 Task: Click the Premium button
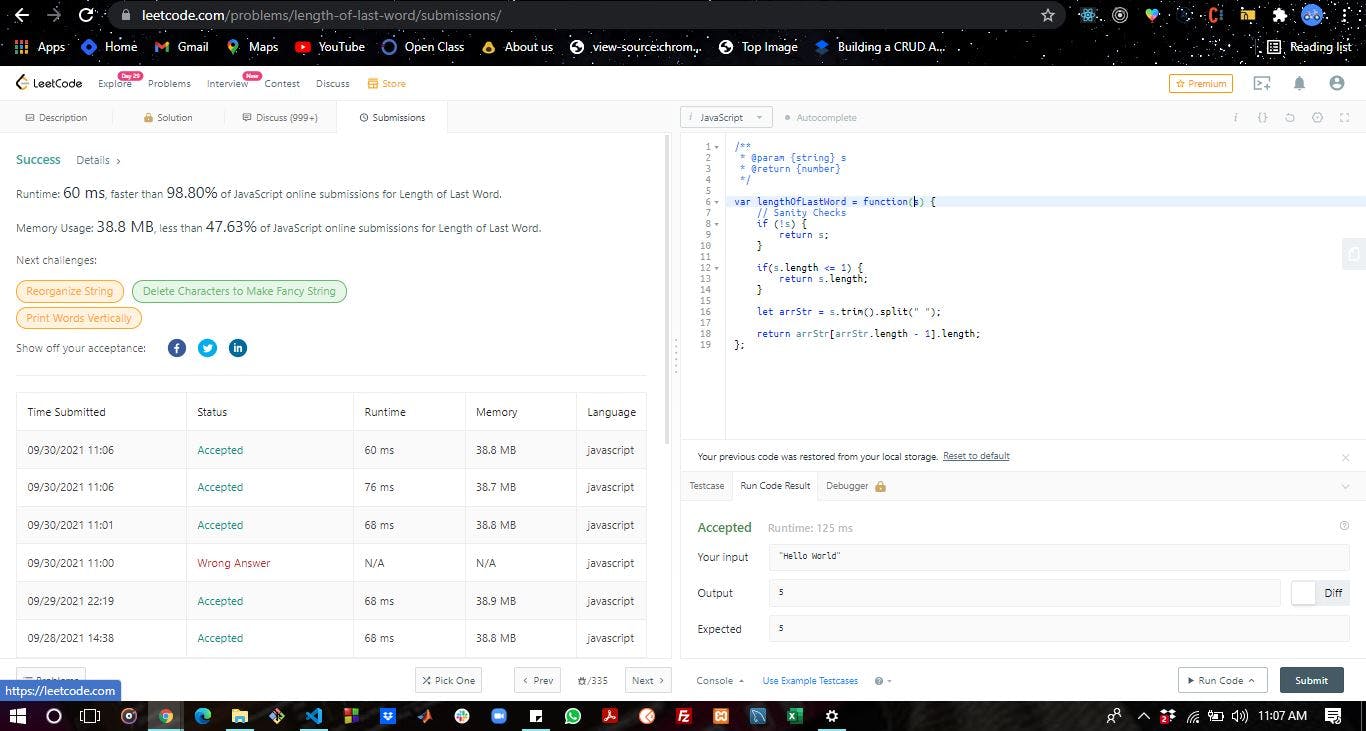1201,84
